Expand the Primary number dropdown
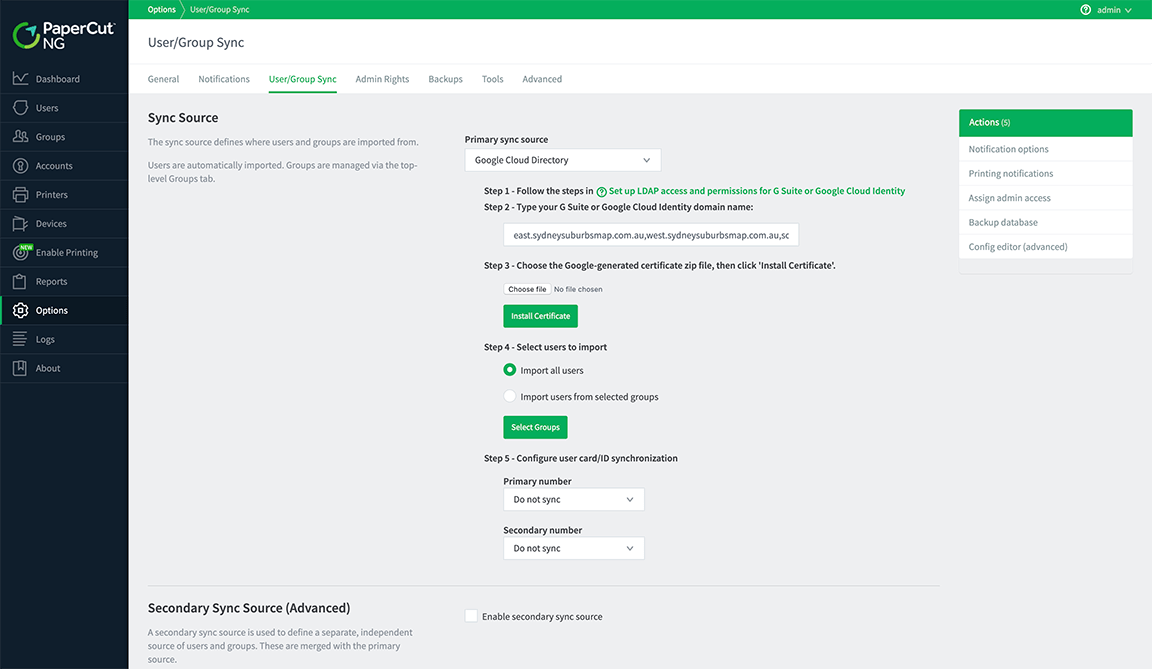 pyautogui.click(x=573, y=499)
